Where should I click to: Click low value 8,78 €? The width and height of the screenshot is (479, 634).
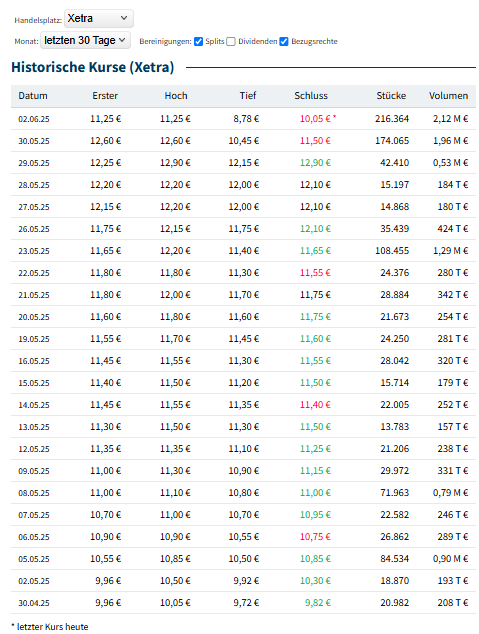point(246,119)
